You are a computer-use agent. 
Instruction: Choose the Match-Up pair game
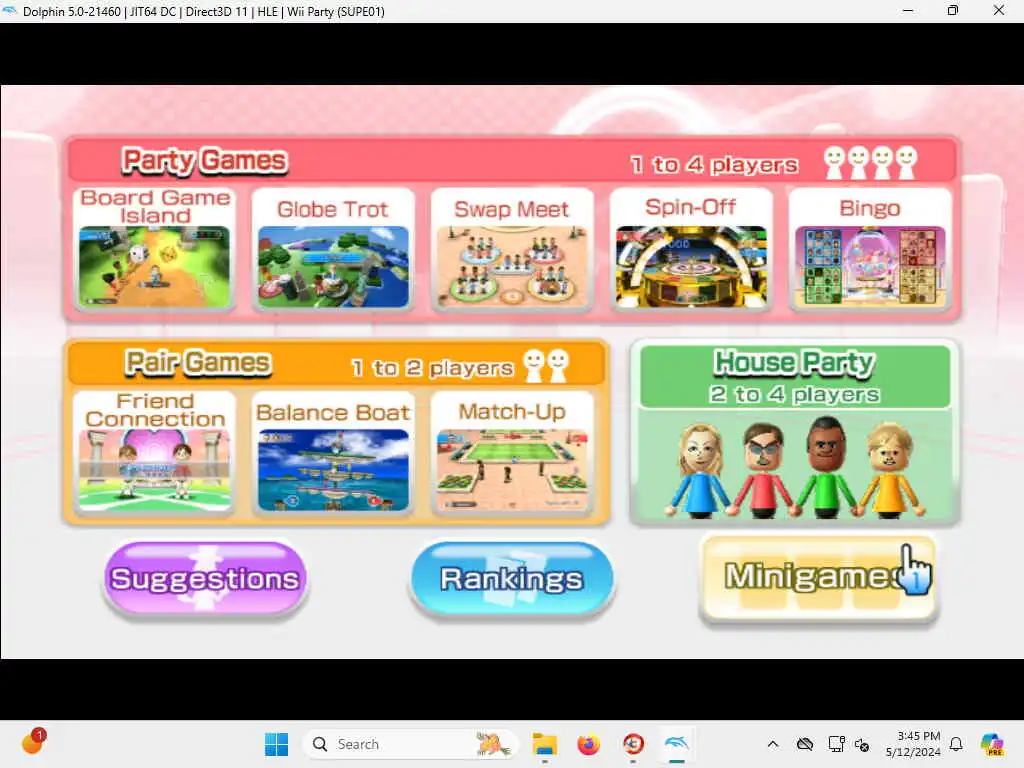[x=512, y=452]
